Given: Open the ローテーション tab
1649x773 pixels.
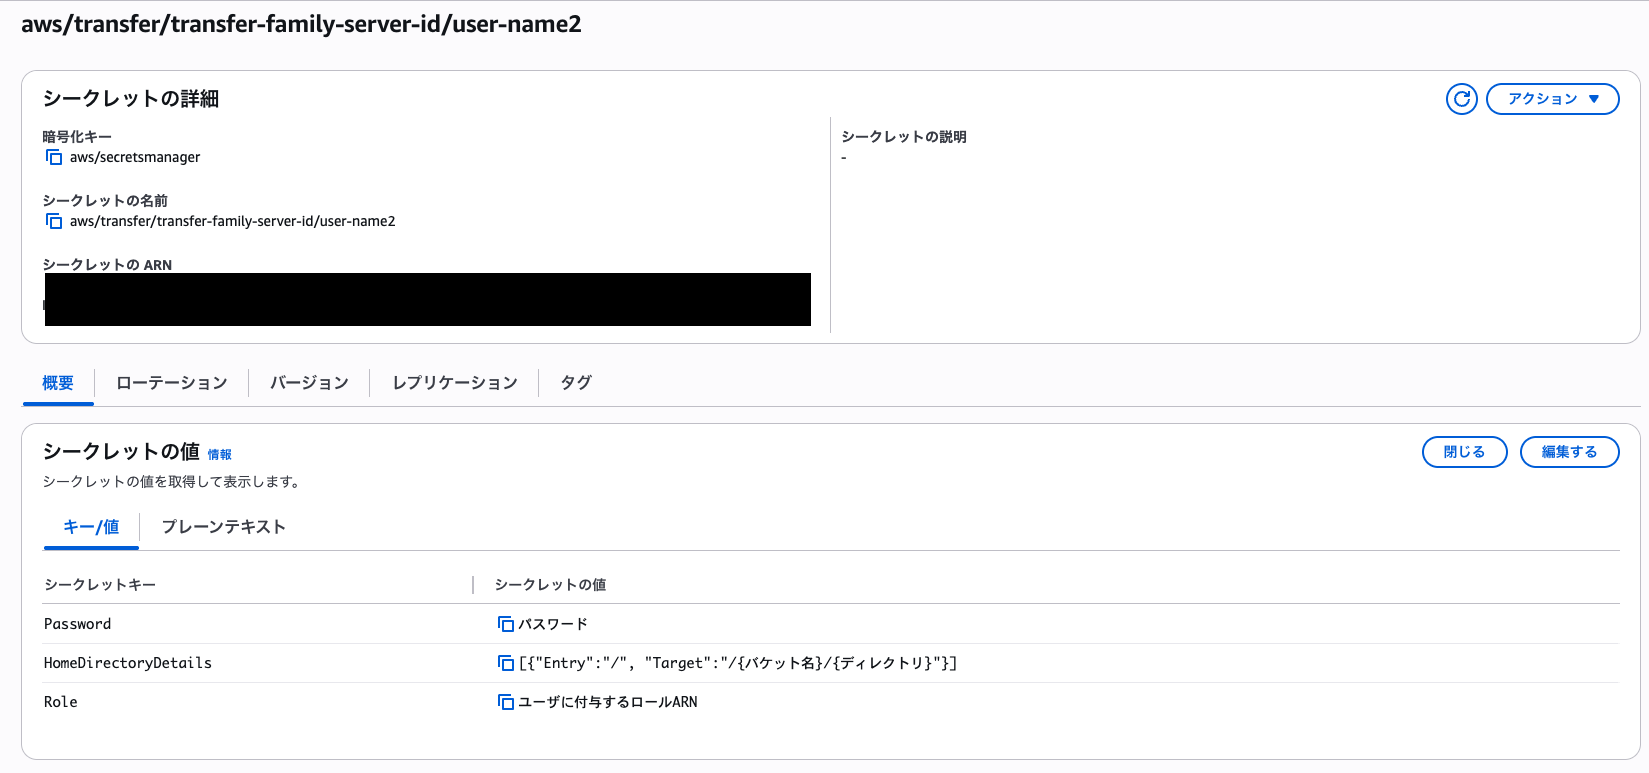Looking at the screenshot, I should coord(172,383).
